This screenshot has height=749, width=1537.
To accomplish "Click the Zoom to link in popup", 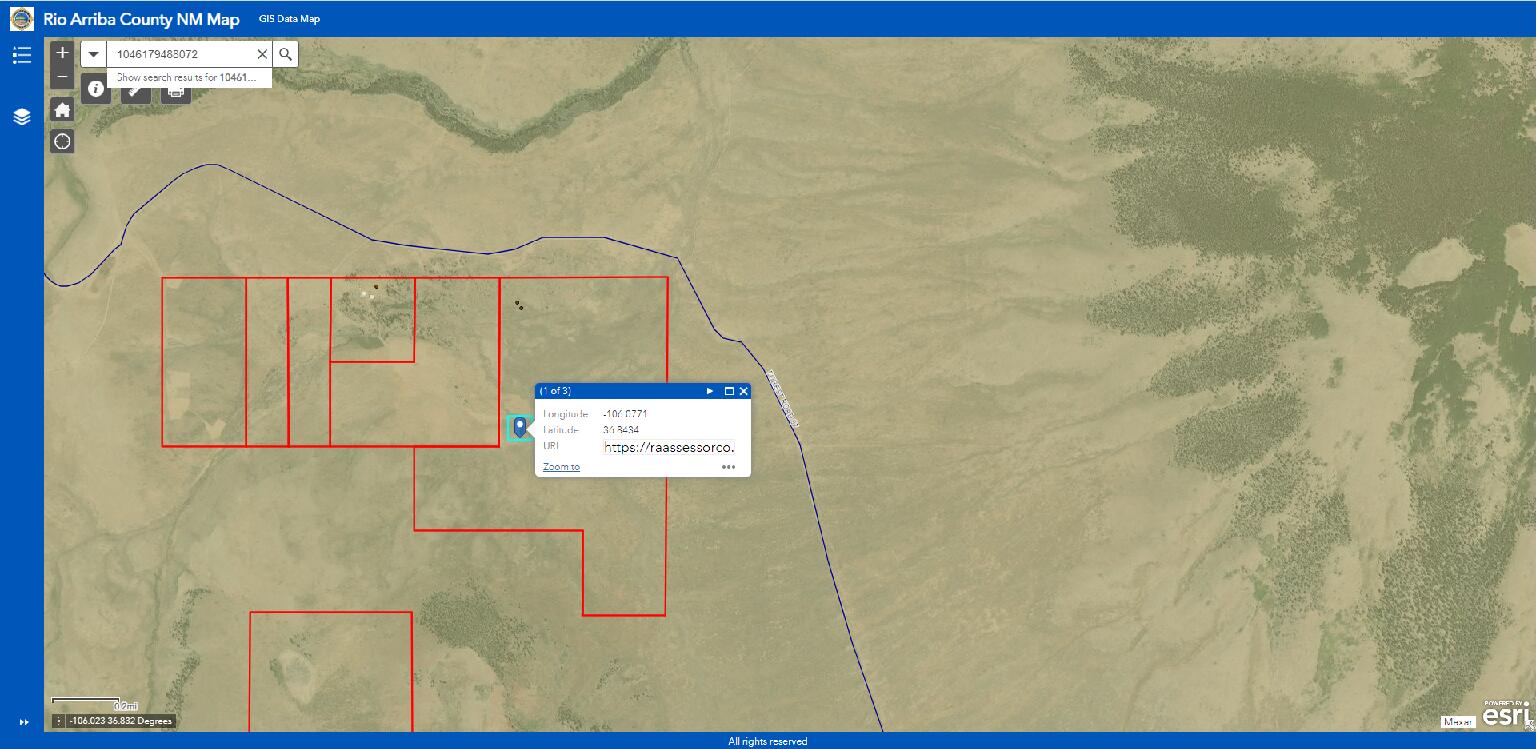I will click(x=559, y=466).
